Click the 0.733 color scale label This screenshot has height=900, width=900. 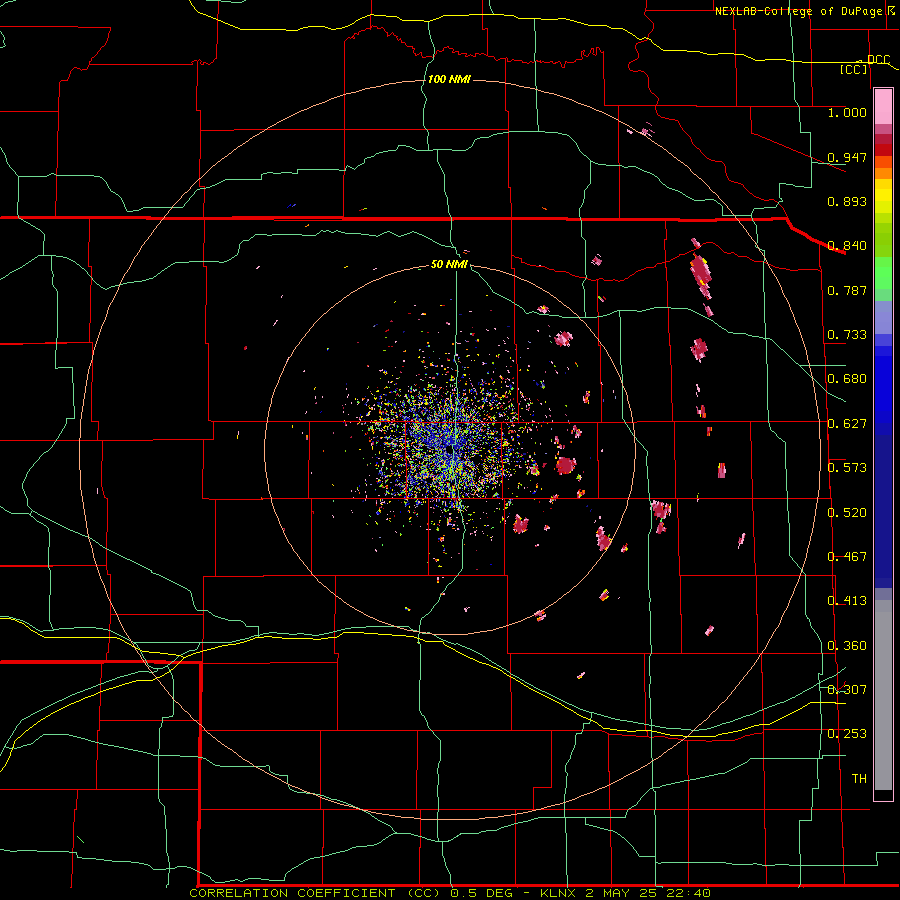[x=847, y=335]
